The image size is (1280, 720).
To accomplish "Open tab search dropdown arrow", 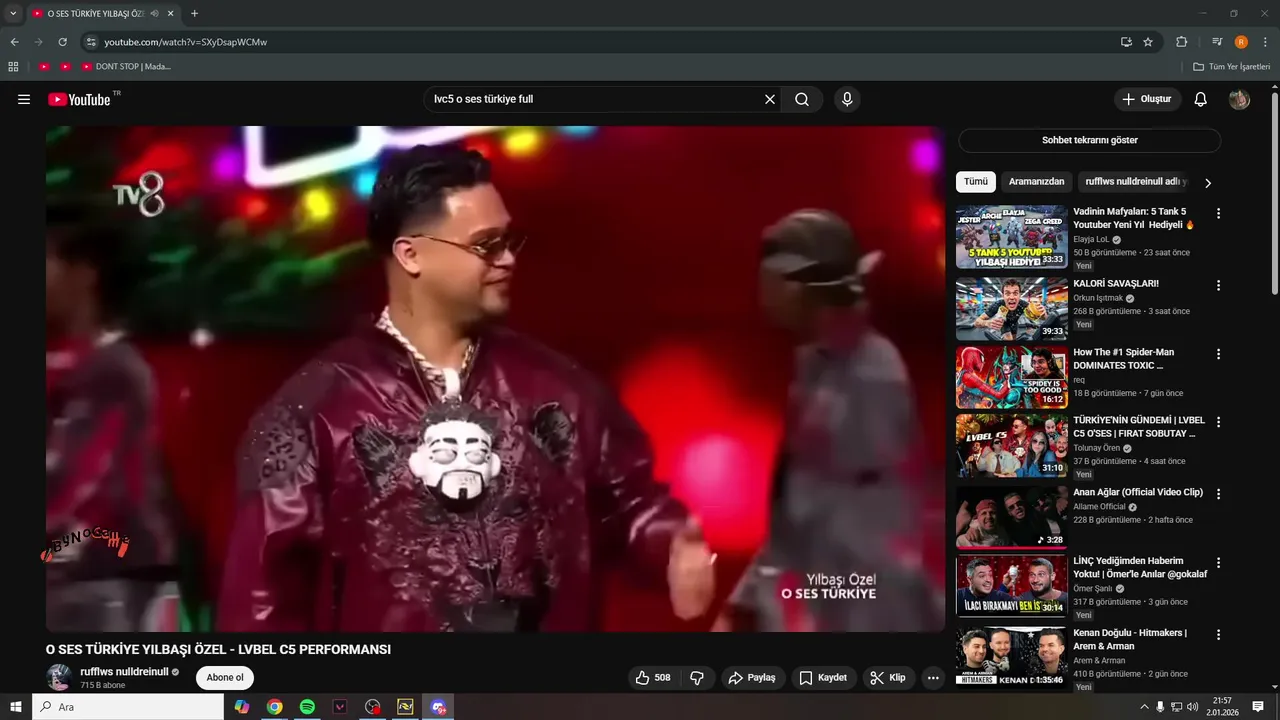I will [13, 13].
